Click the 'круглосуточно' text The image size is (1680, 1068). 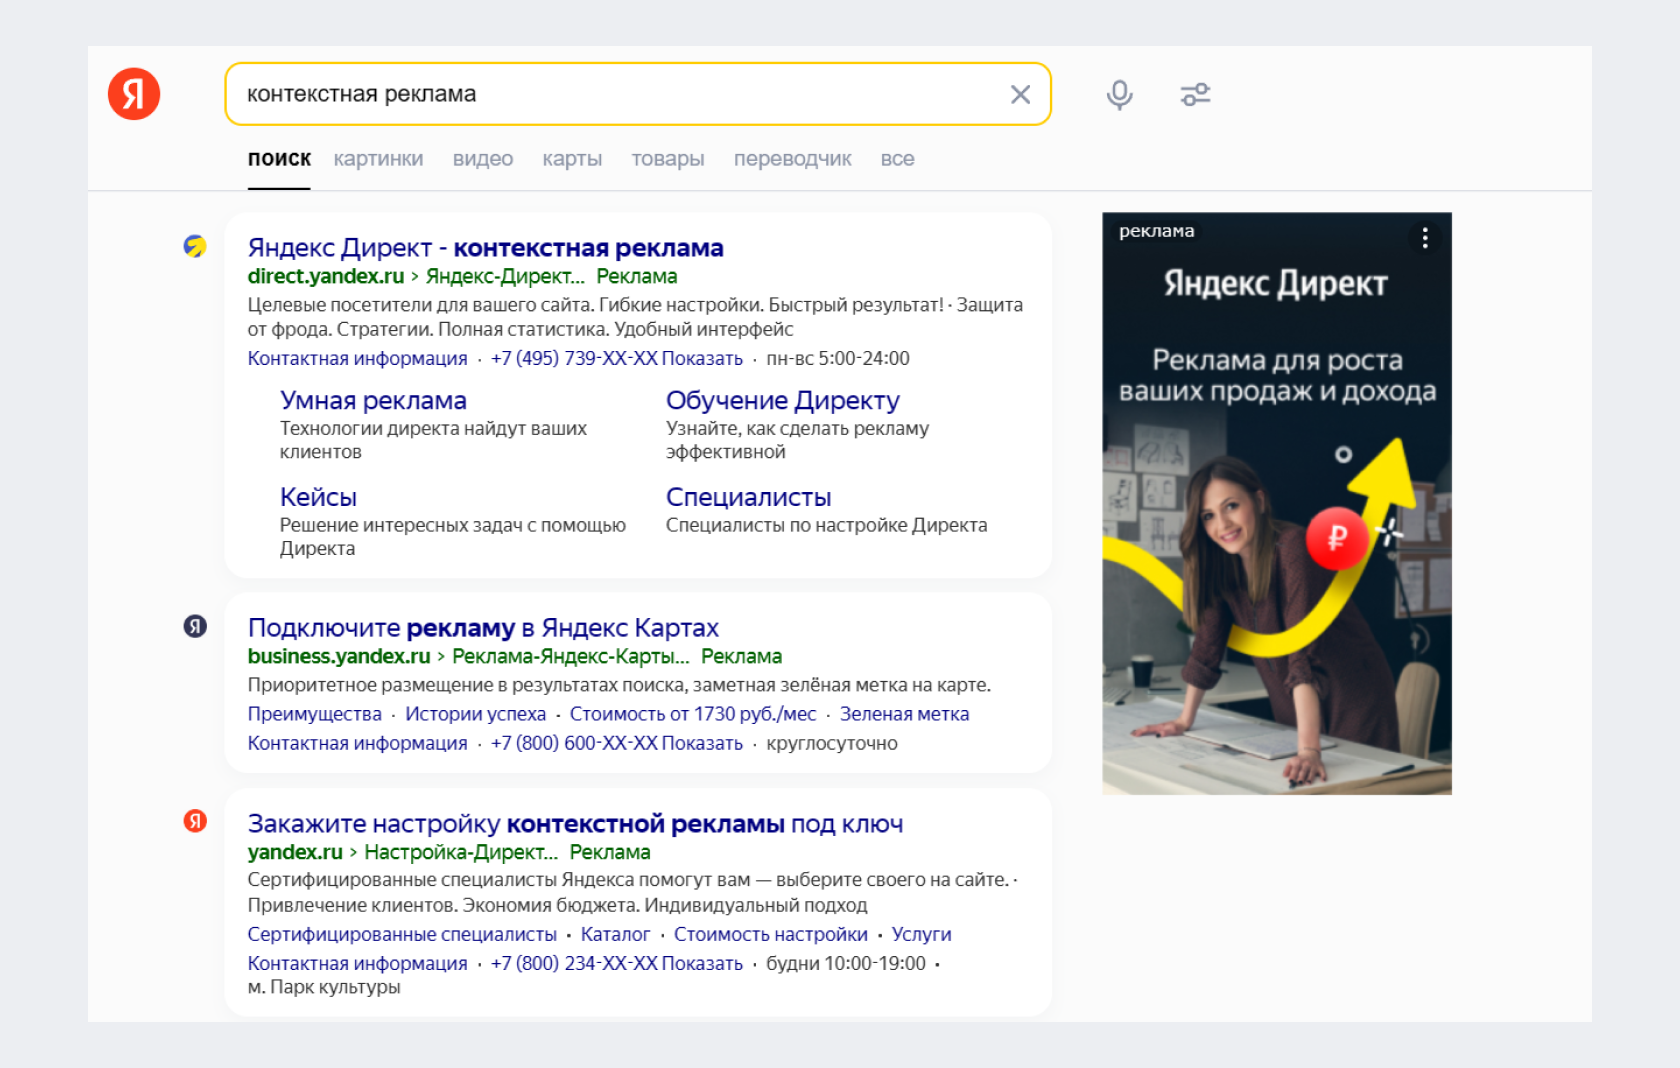point(832,743)
